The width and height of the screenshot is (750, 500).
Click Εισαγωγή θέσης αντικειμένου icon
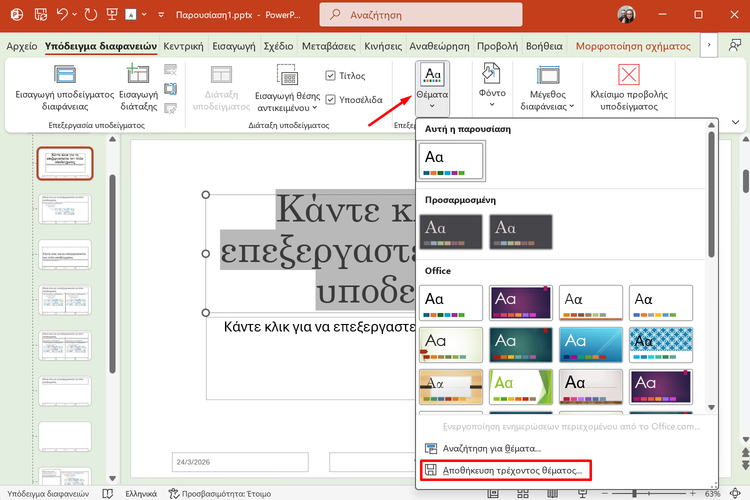click(x=287, y=76)
